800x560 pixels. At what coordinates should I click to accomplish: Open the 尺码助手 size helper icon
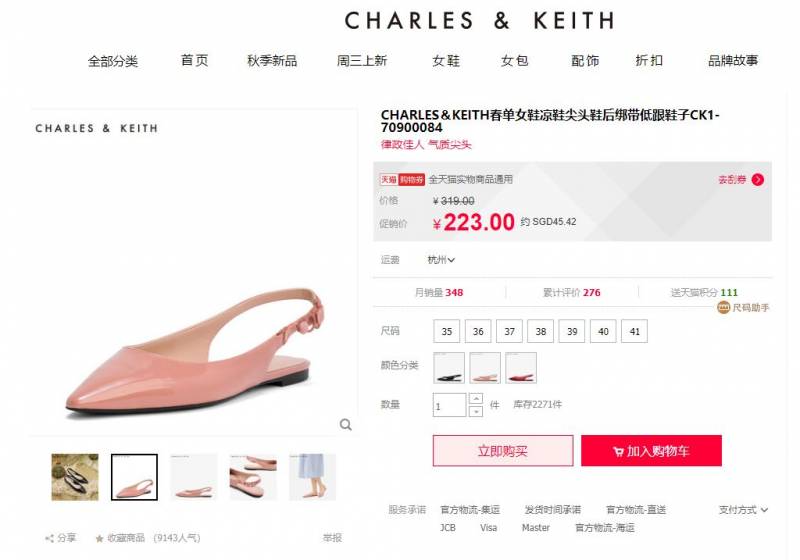point(723,308)
